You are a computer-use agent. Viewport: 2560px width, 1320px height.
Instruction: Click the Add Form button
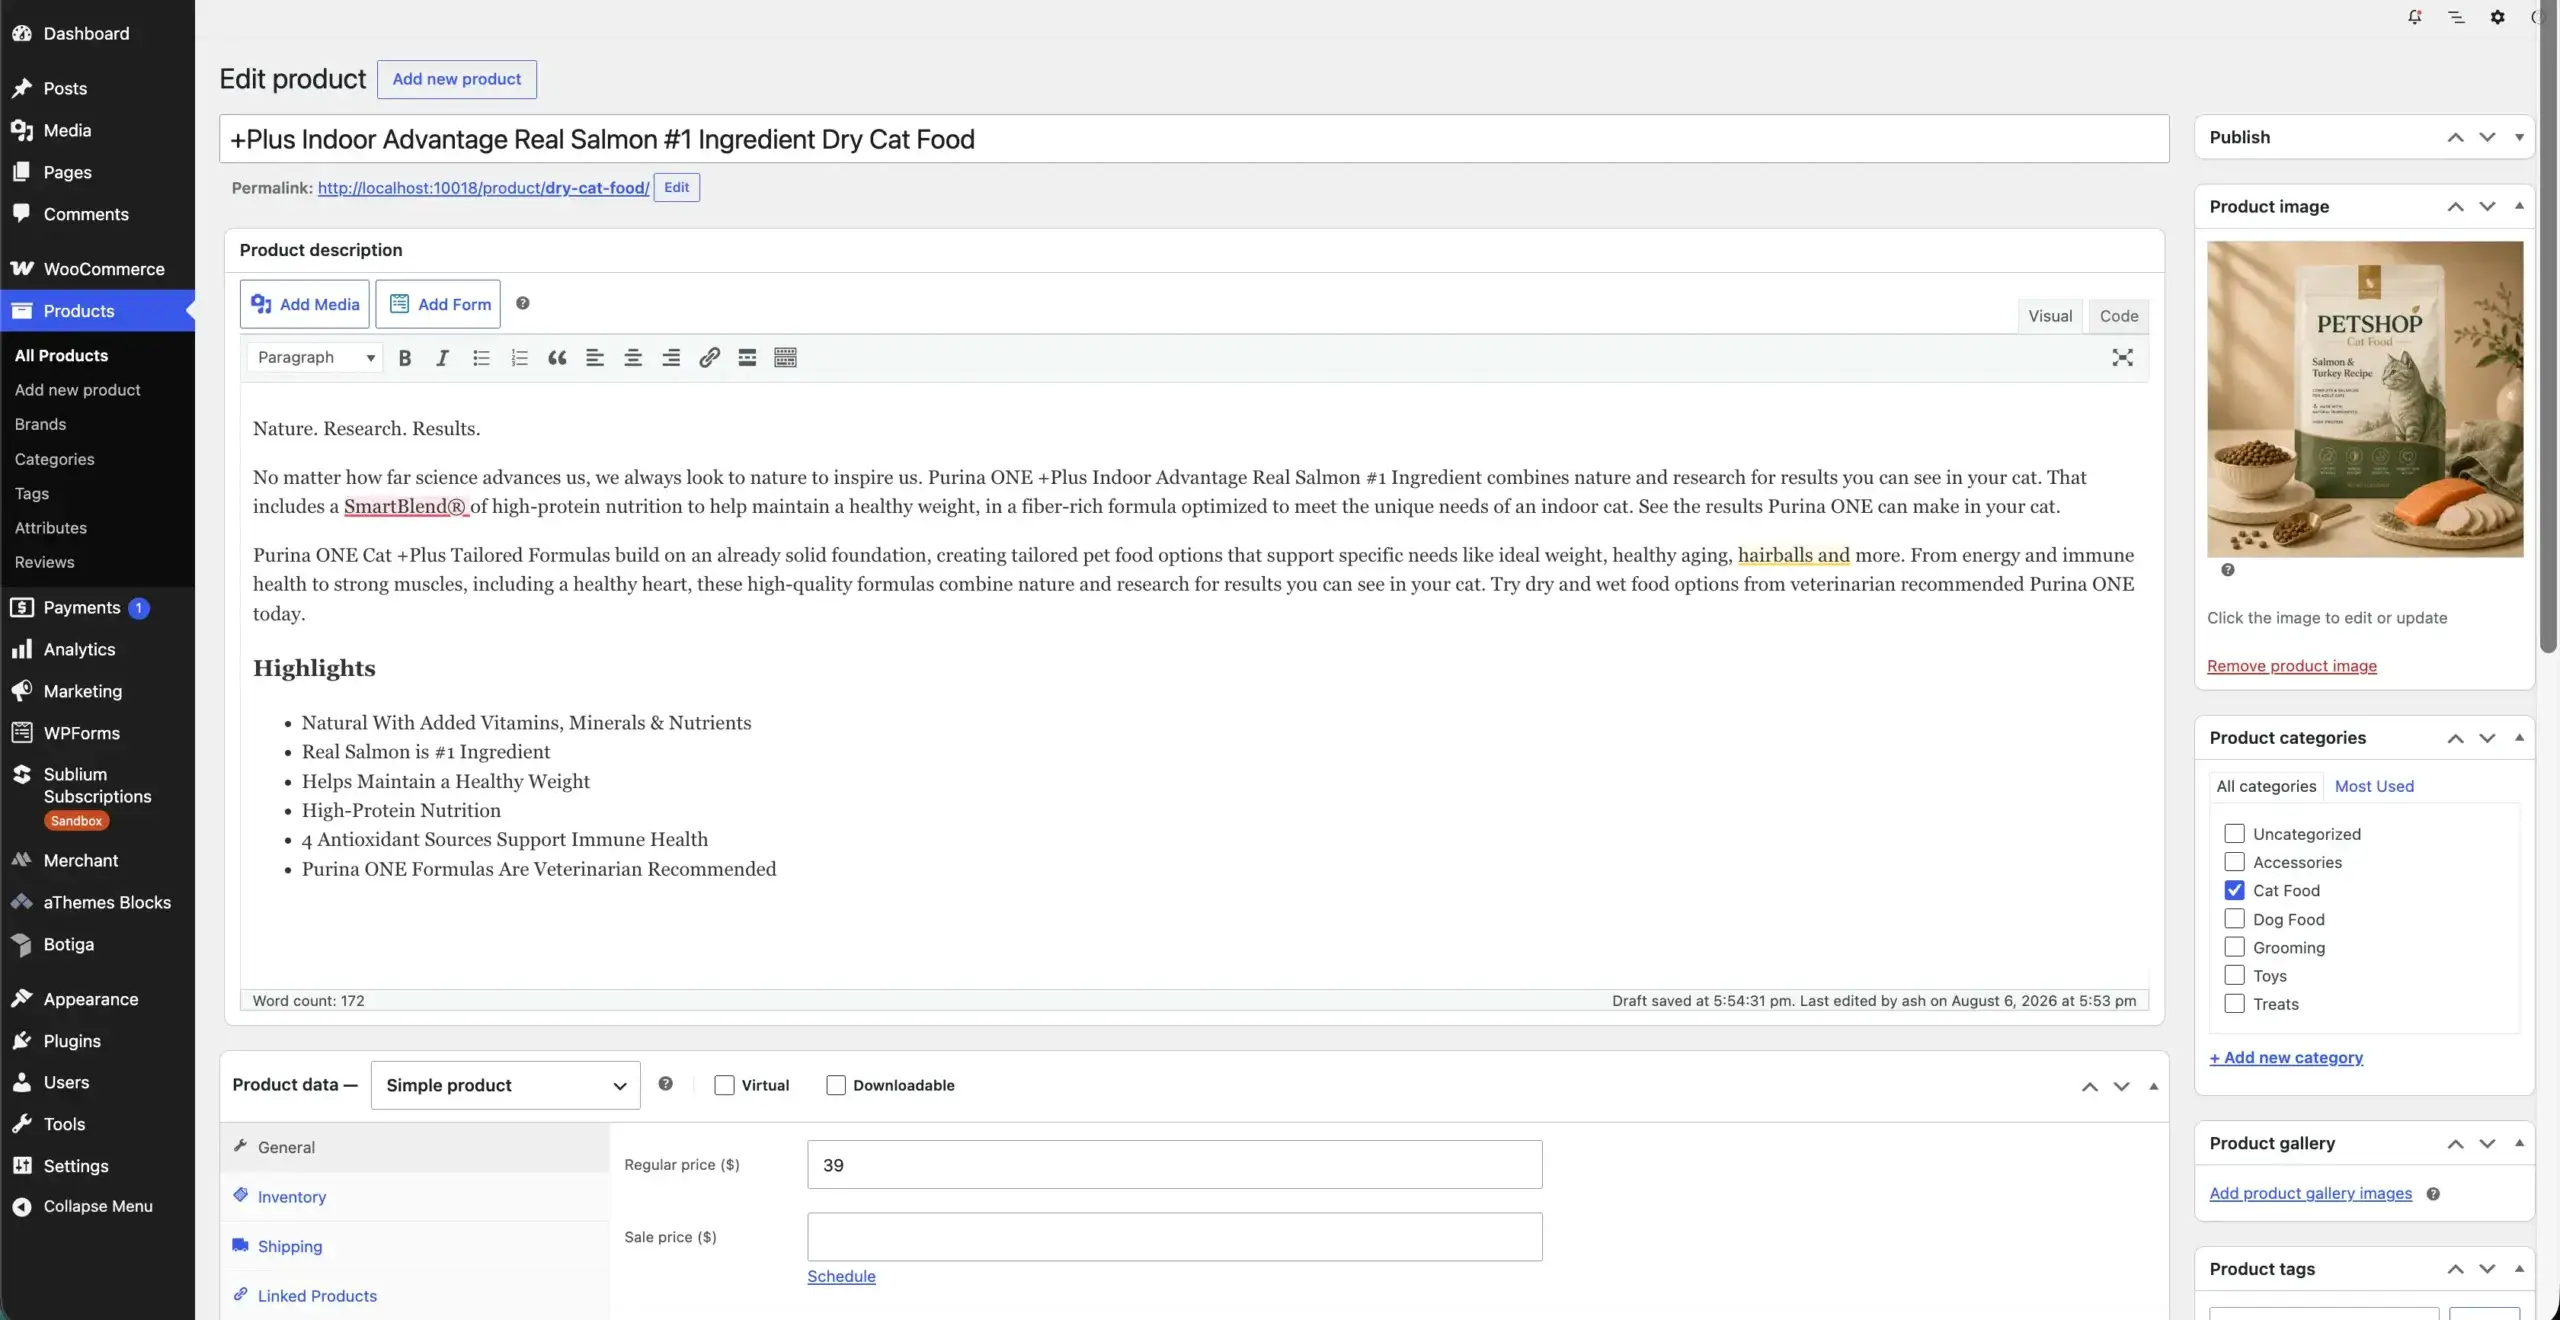(x=438, y=304)
